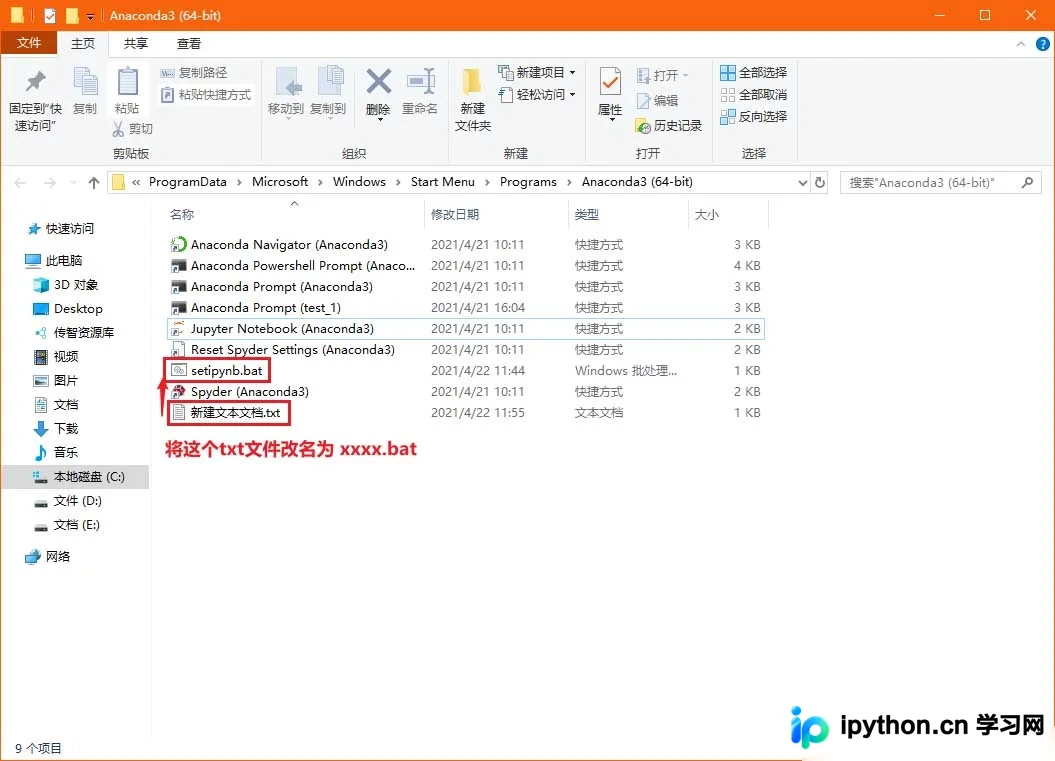Viewport: 1055px width, 761px height.
Task: Click Select None (全部取消)
Action: coord(754,95)
